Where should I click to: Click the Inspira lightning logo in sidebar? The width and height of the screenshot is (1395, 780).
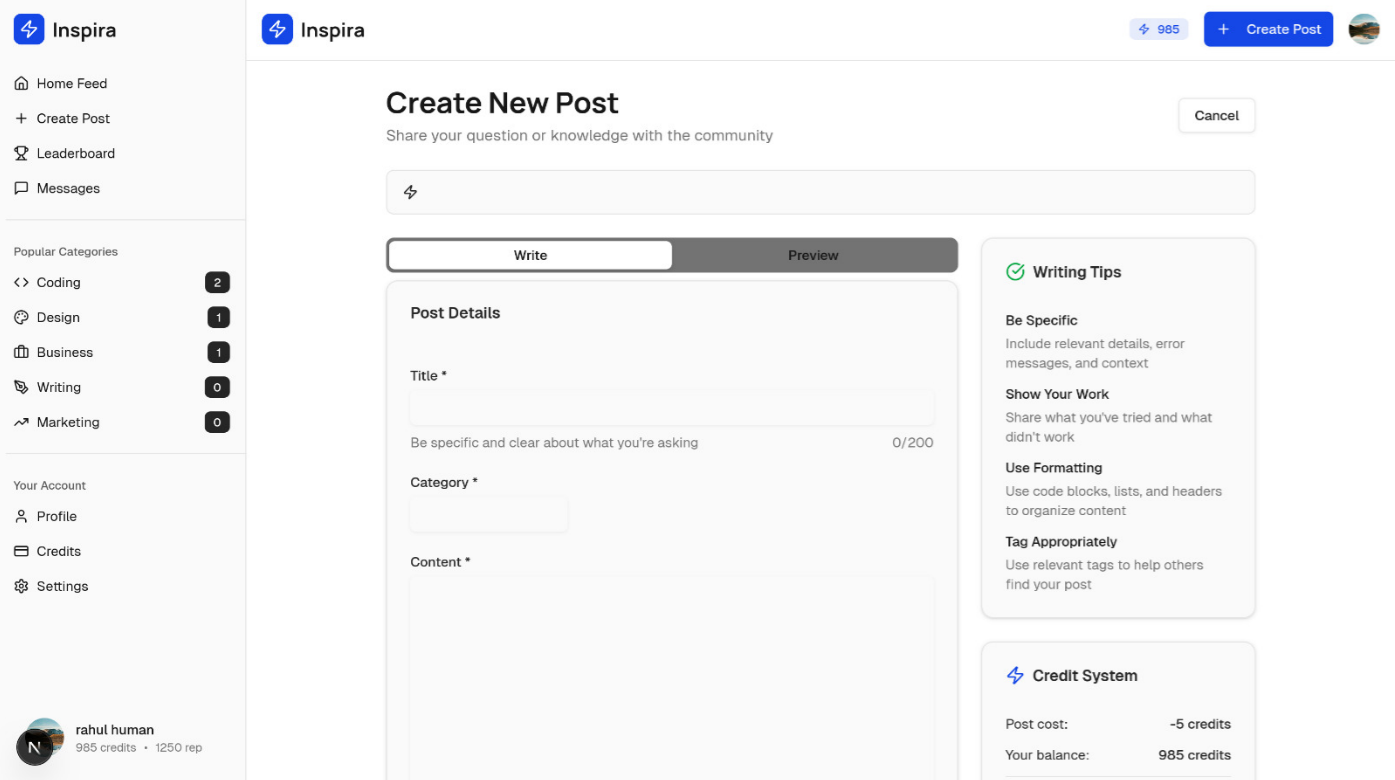click(x=29, y=30)
